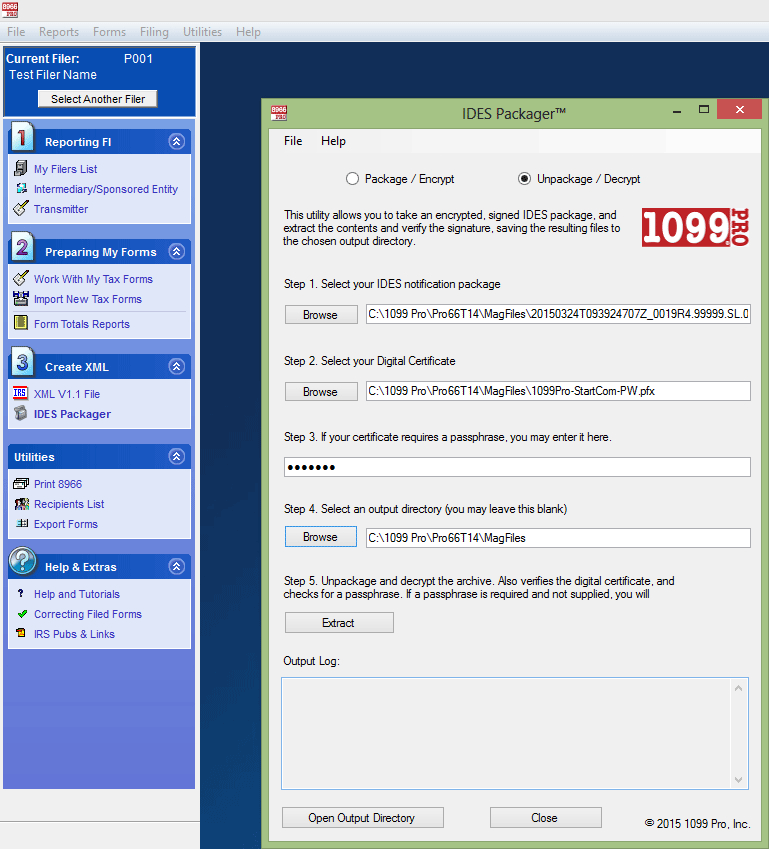Click Open Output Directory button

click(x=362, y=818)
